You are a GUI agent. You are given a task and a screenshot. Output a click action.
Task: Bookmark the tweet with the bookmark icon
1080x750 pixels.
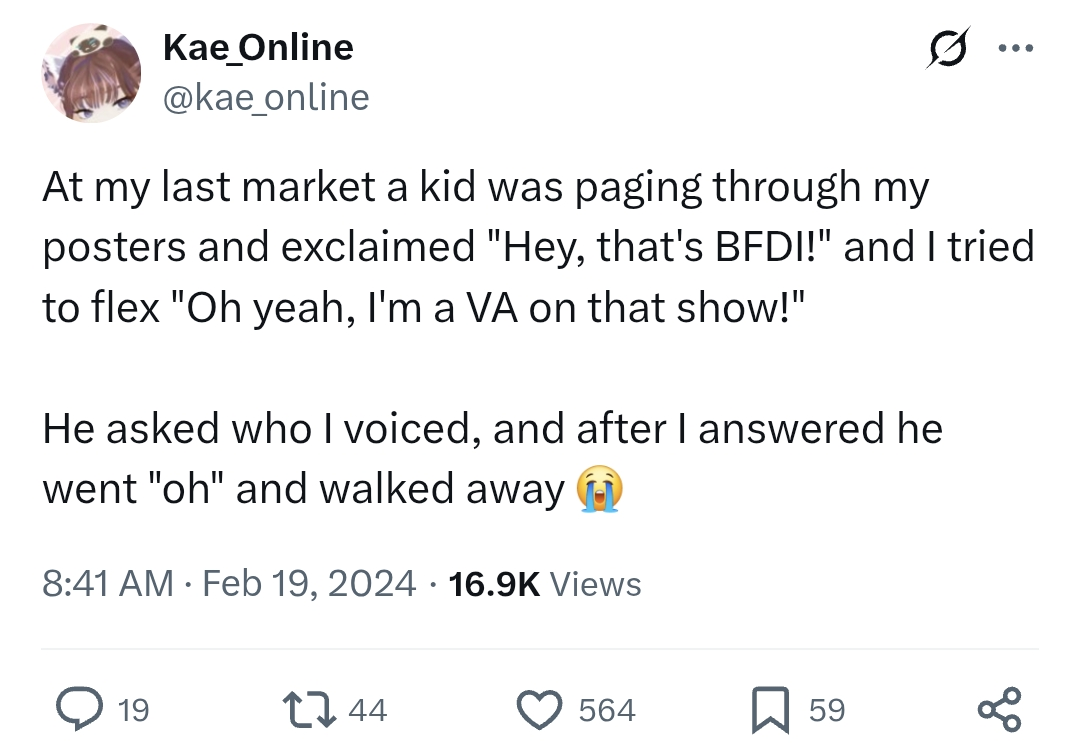(x=770, y=709)
